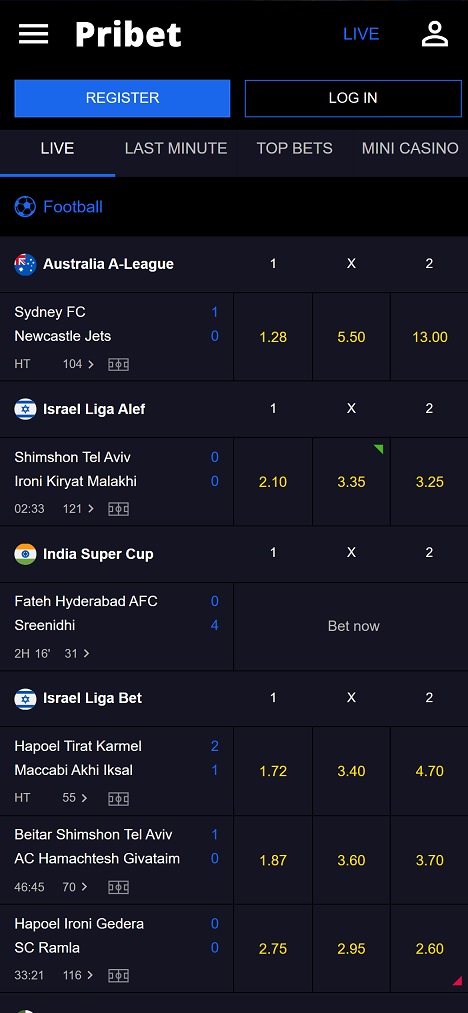Click the Australia flag icon
This screenshot has width=468, height=1013.
pos(25,264)
